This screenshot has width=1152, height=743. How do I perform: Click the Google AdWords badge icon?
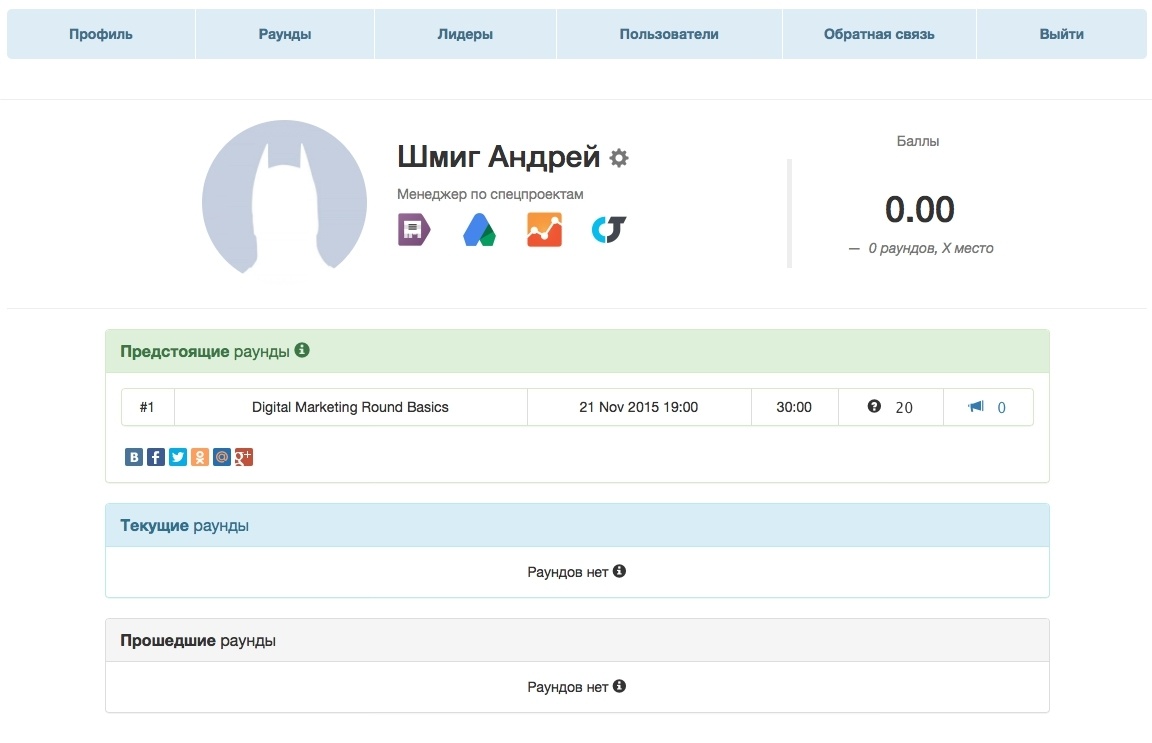point(479,229)
